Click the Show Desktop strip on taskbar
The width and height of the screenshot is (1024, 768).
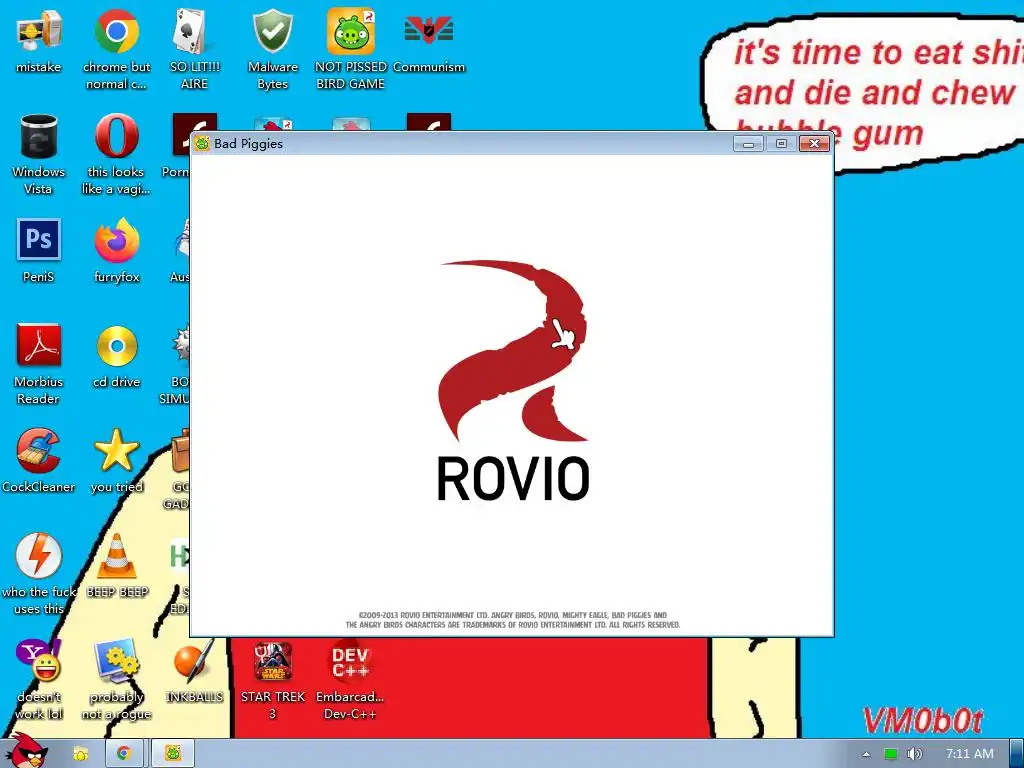pyautogui.click(x=1017, y=754)
